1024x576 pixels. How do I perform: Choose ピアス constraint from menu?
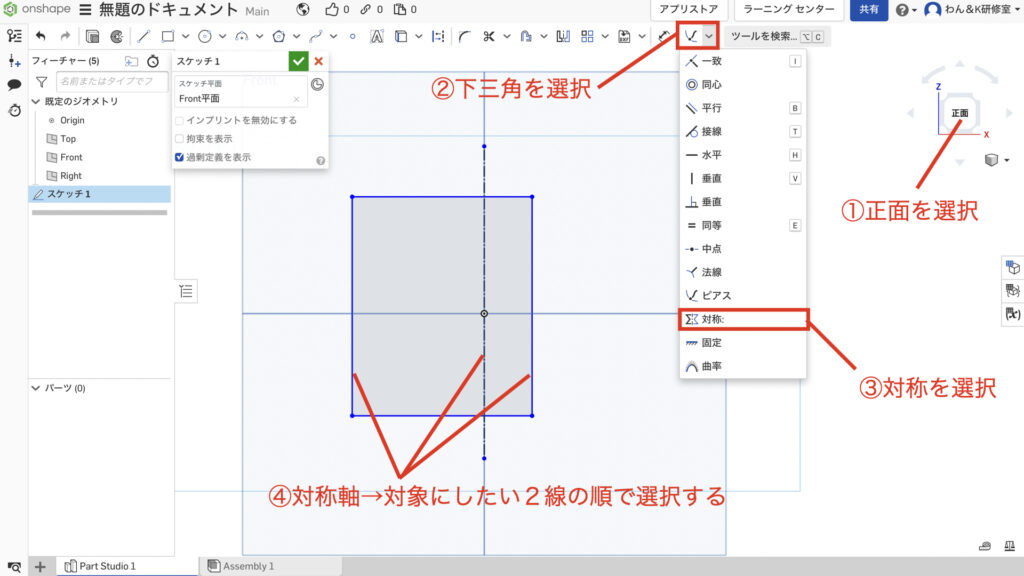pyautogui.click(x=743, y=296)
